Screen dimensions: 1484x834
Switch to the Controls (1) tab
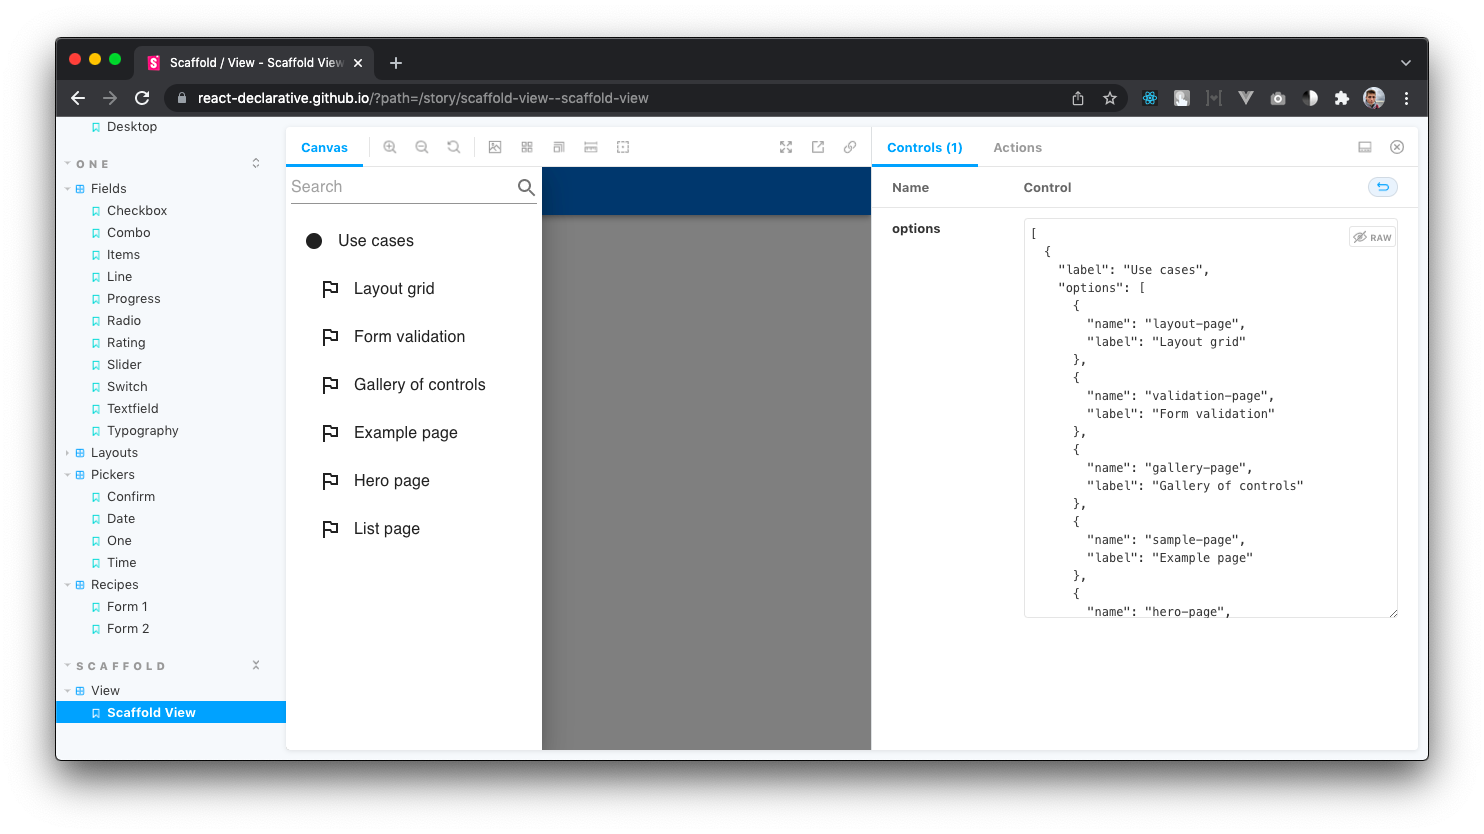925,147
